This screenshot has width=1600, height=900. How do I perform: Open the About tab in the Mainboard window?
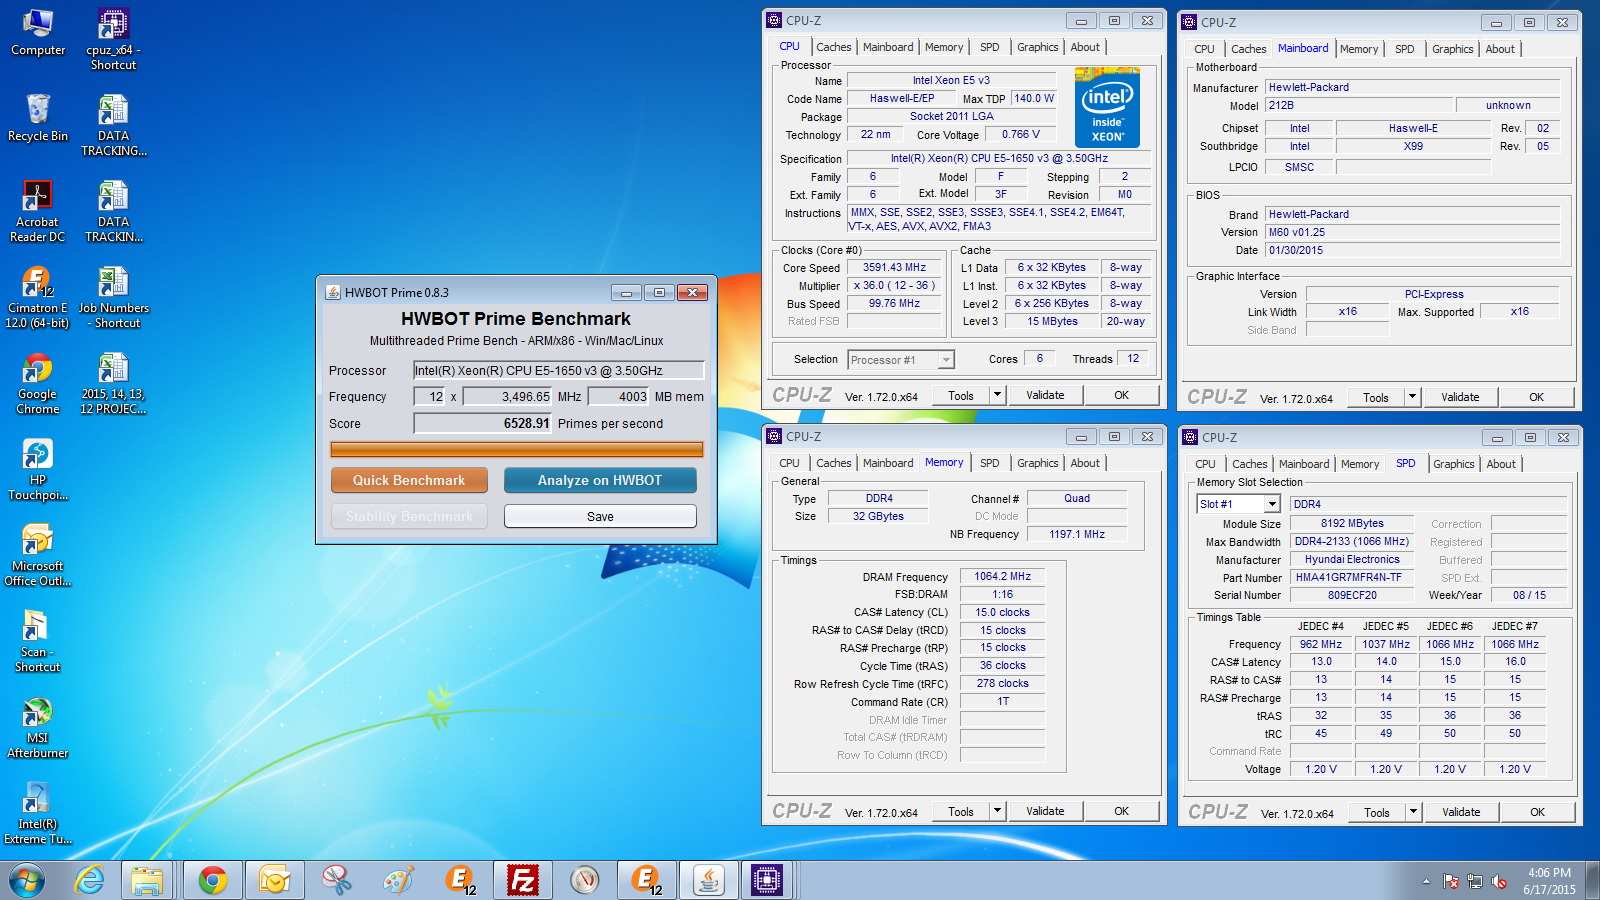[x=1499, y=49]
